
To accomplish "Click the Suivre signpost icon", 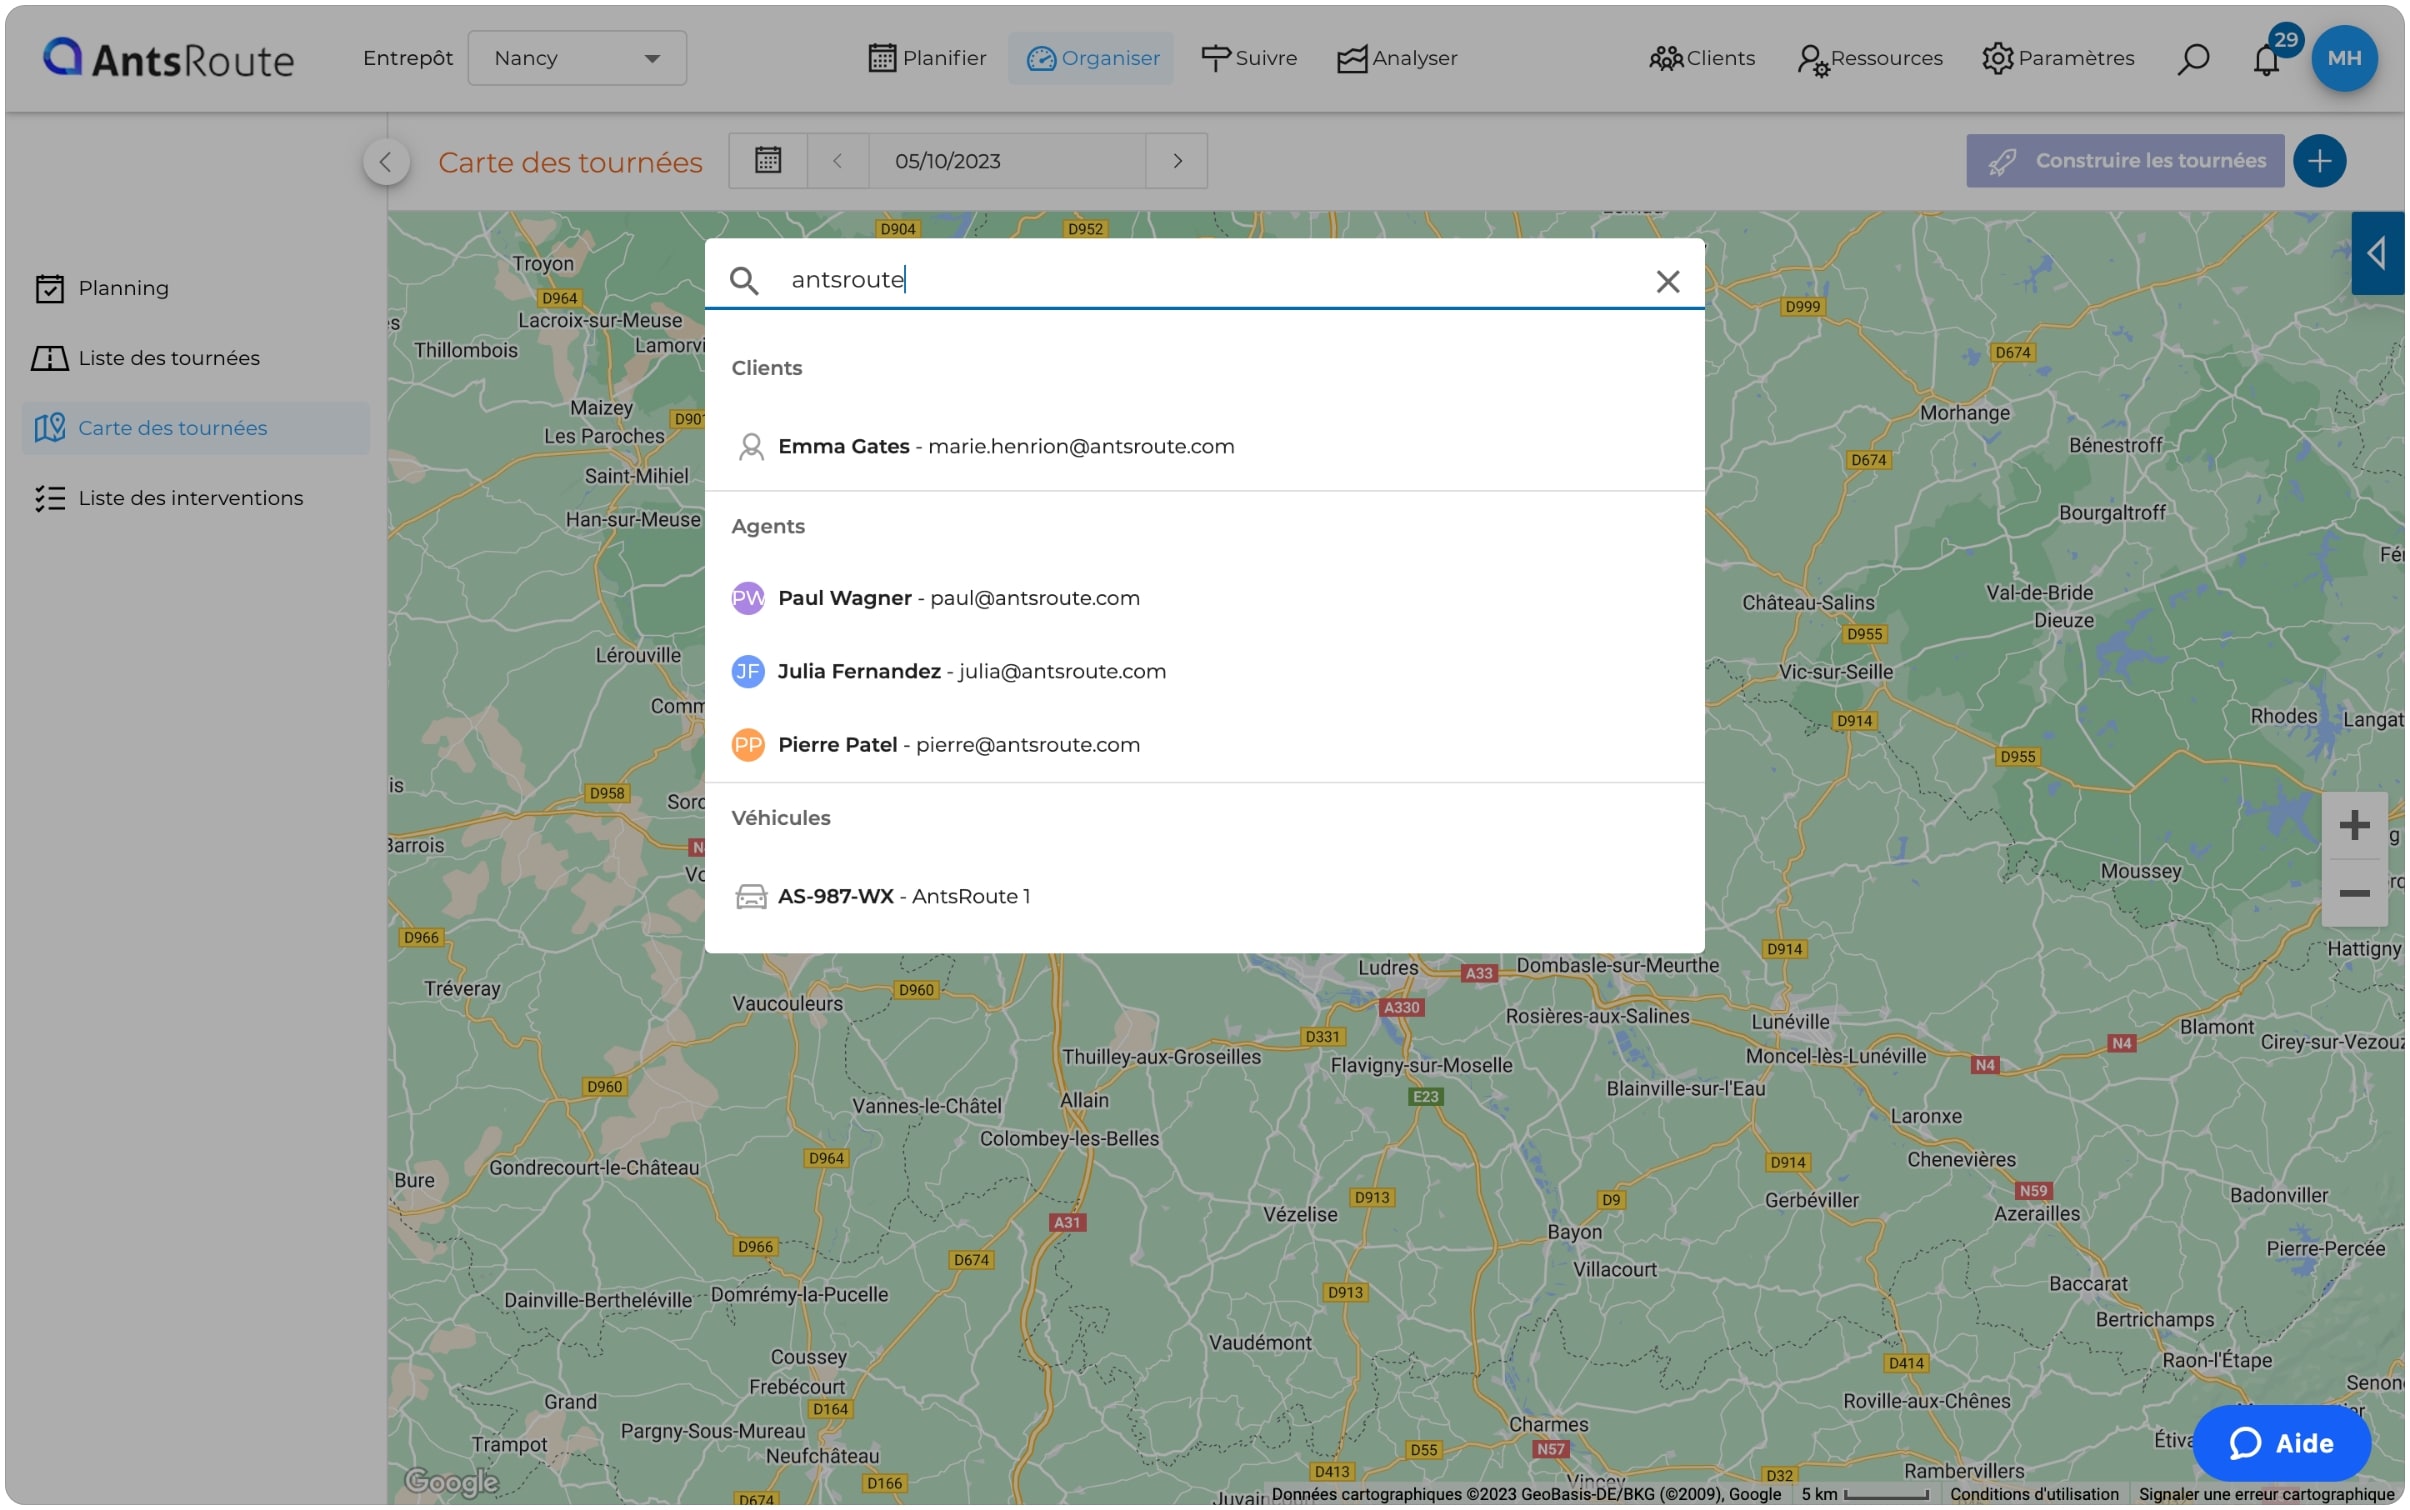I will 1215,59.
